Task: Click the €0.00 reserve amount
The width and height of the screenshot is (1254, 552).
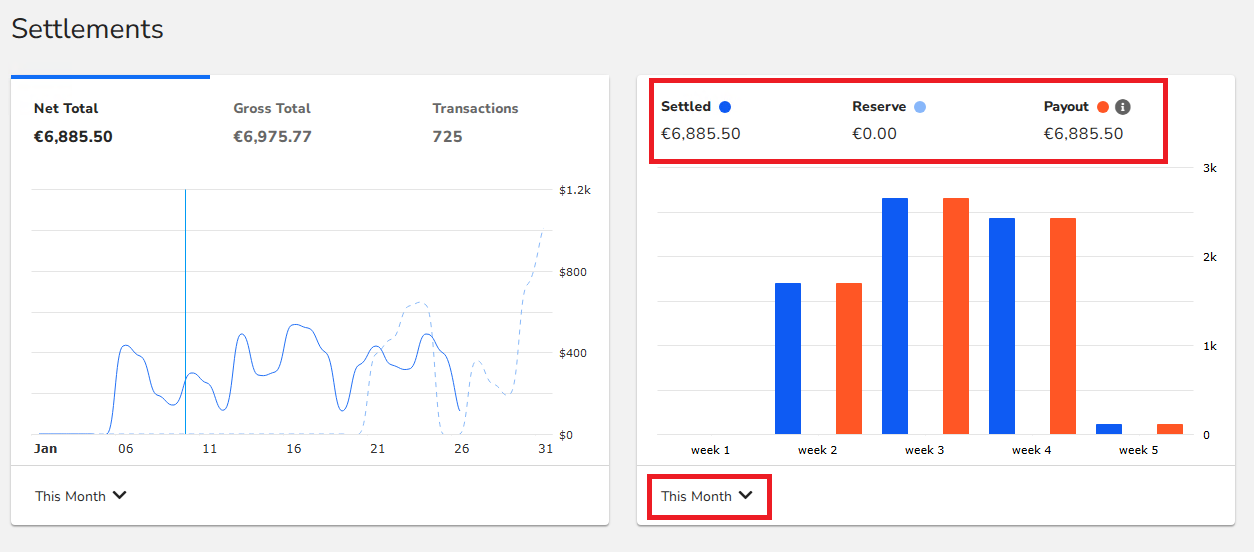Action: coord(875,134)
